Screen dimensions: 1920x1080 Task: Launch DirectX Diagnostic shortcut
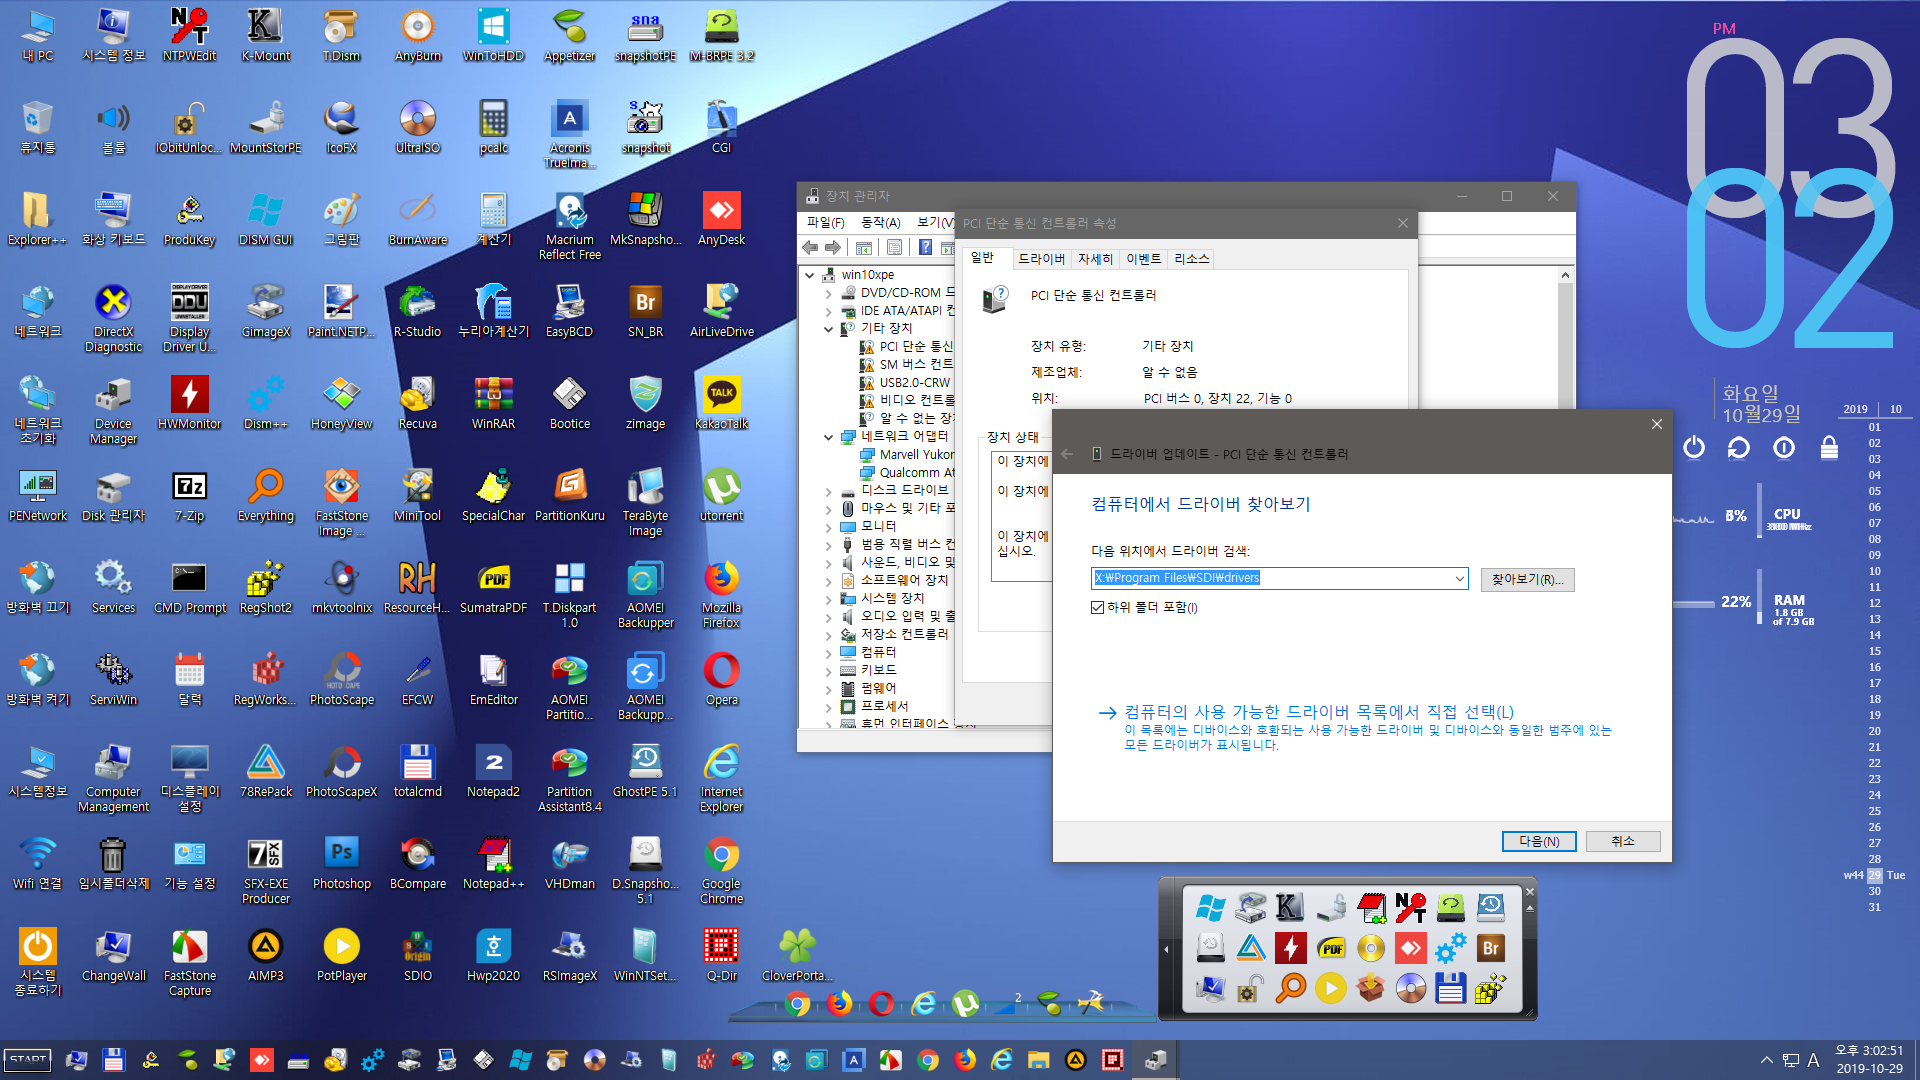click(x=113, y=318)
